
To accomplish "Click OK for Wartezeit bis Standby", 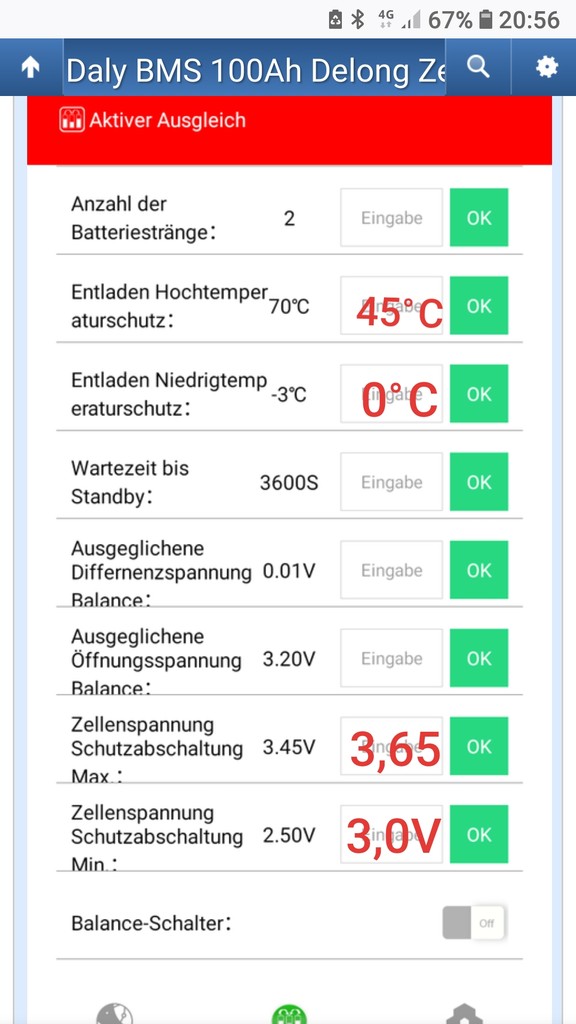I will tap(479, 482).
